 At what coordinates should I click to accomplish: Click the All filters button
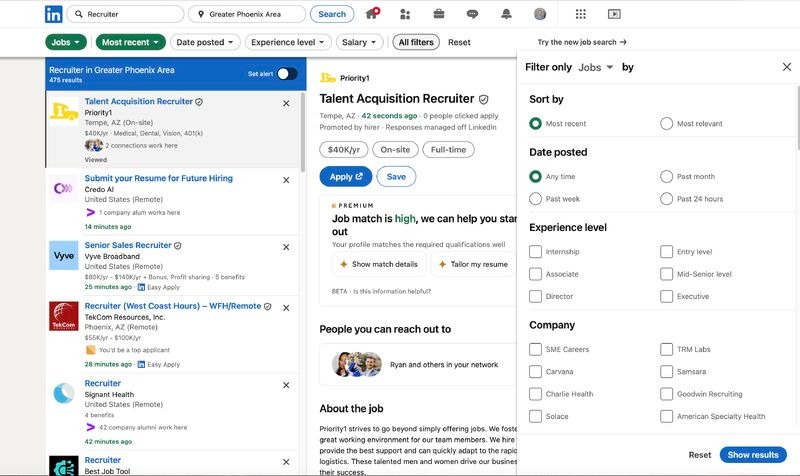click(x=416, y=42)
